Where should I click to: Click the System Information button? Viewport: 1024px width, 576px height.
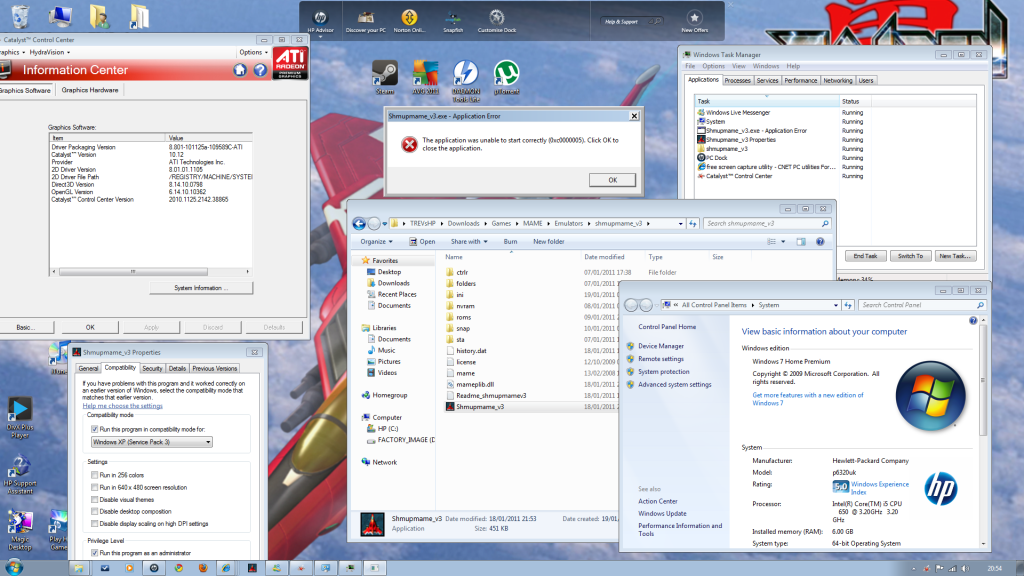tap(201, 288)
